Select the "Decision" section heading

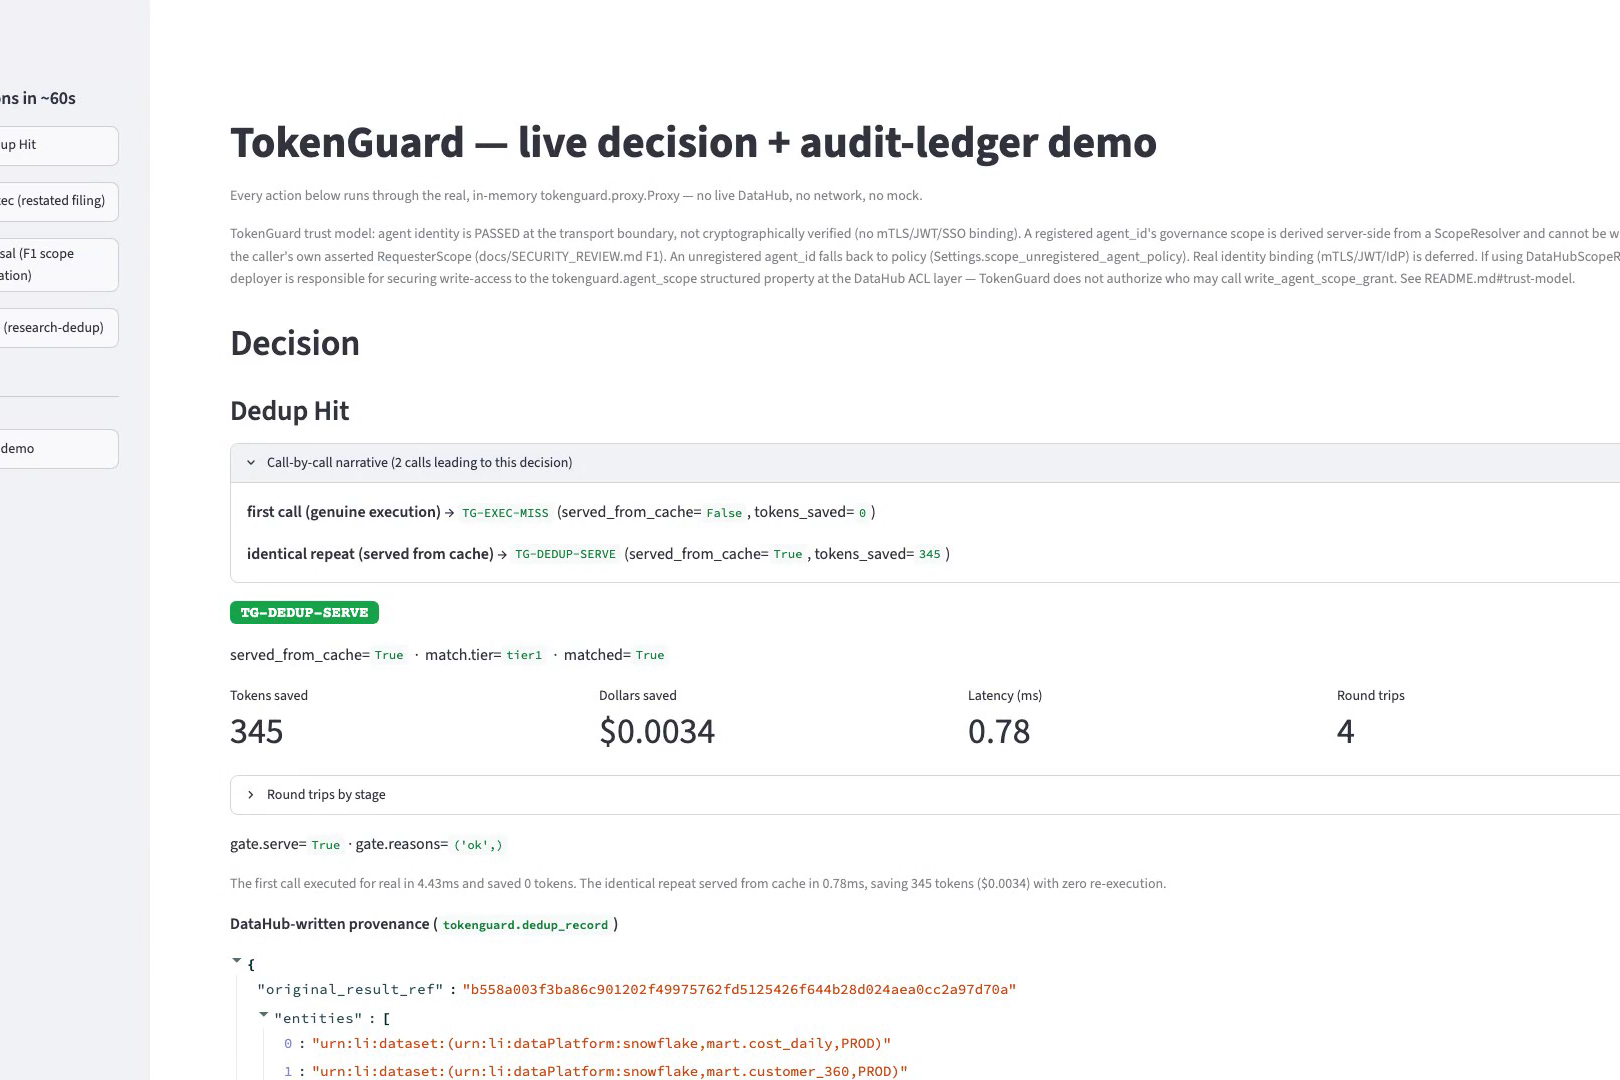pos(295,343)
